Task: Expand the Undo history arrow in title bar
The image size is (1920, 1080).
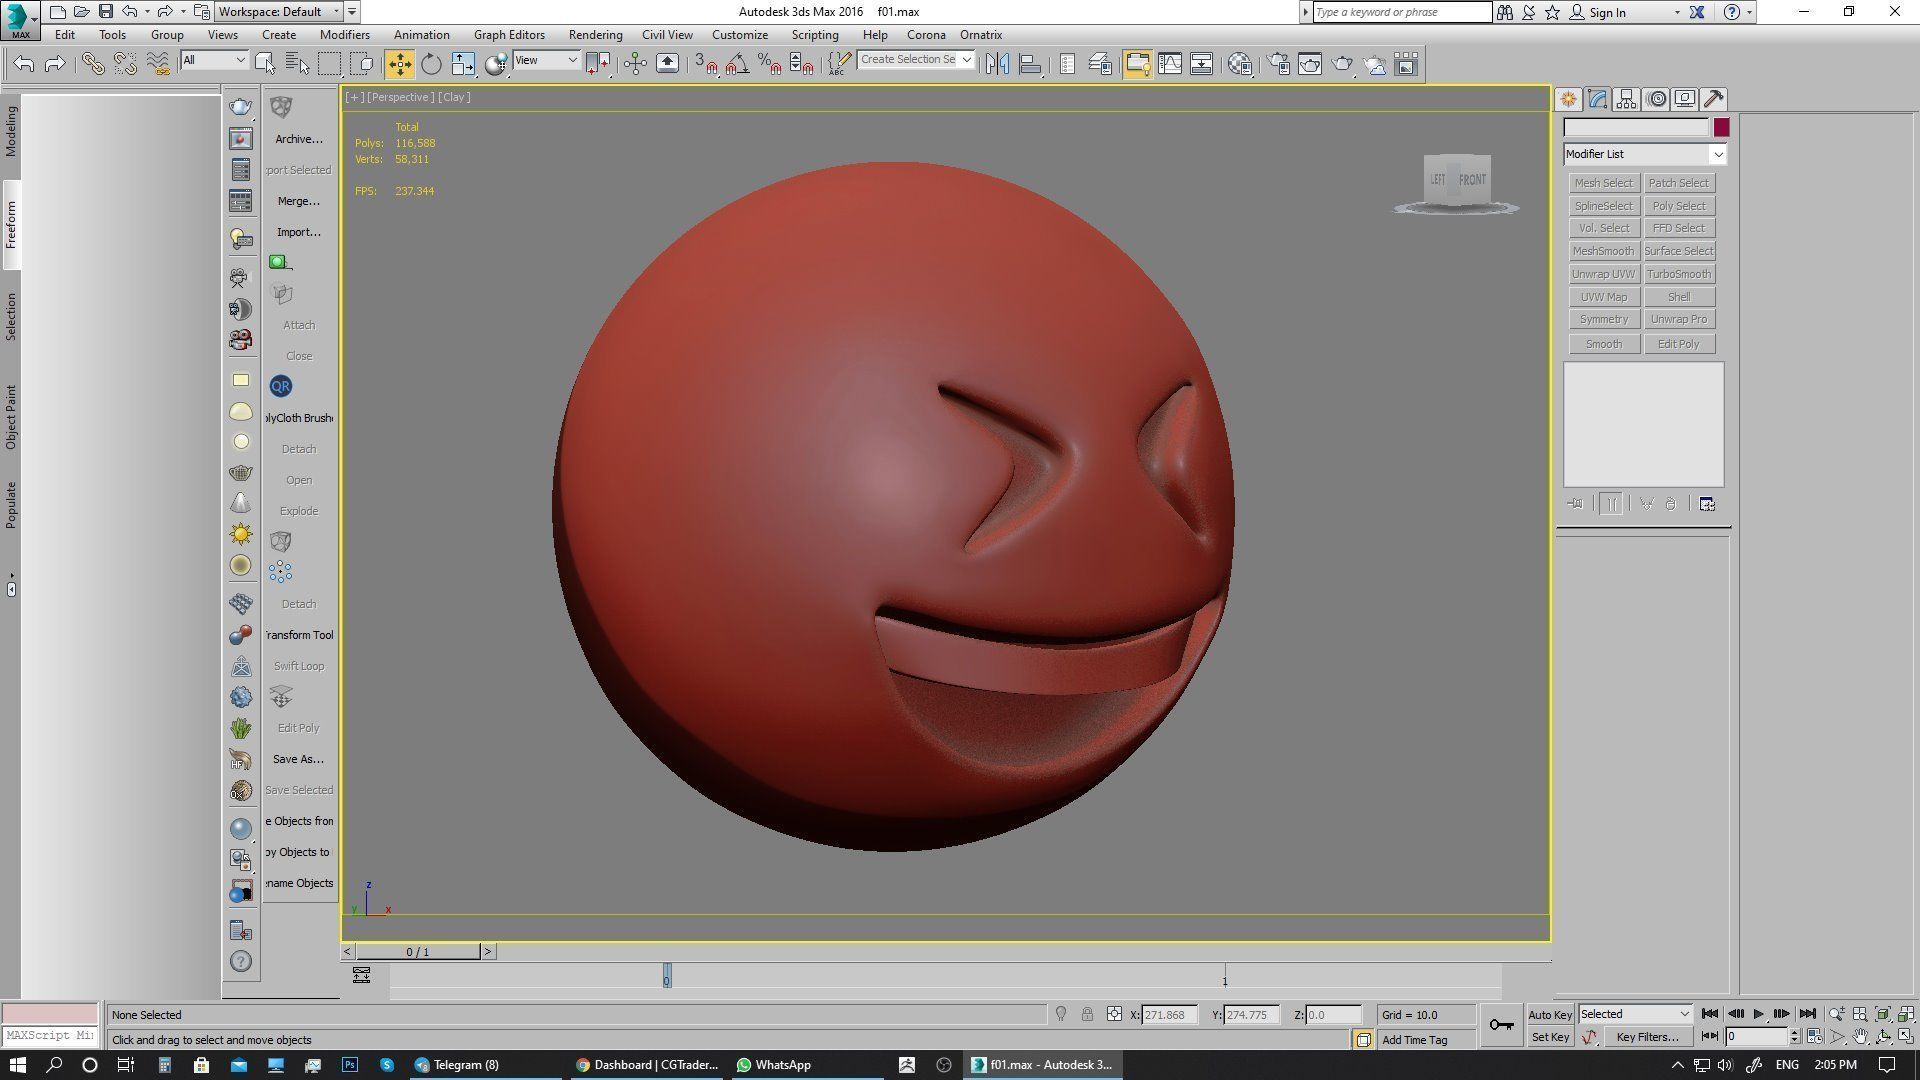Action: 147,12
